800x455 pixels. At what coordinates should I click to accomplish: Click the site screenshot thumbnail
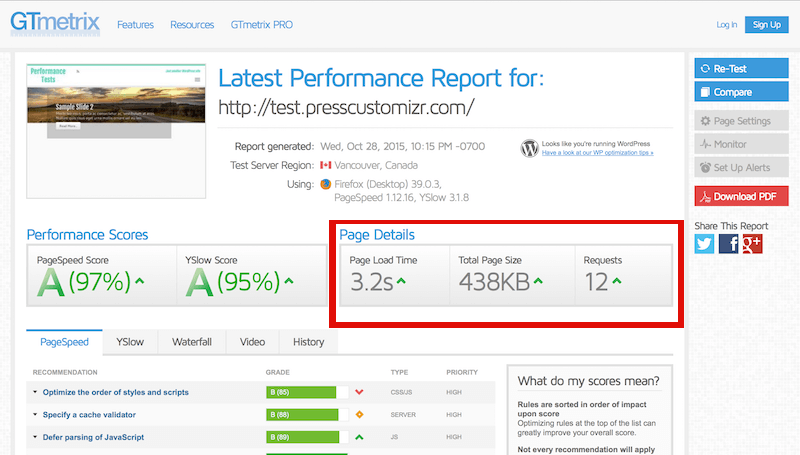pyautogui.click(x=116, y=131)
